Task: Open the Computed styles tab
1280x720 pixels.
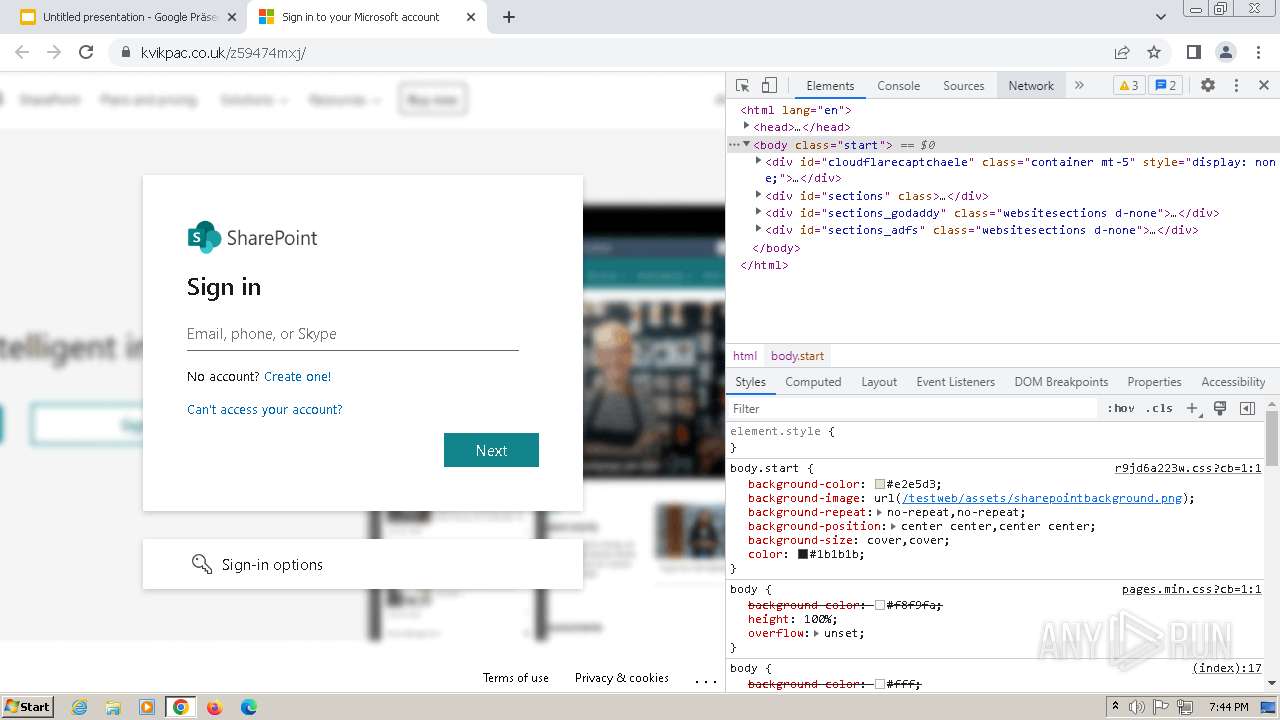Action: point(813,382)
